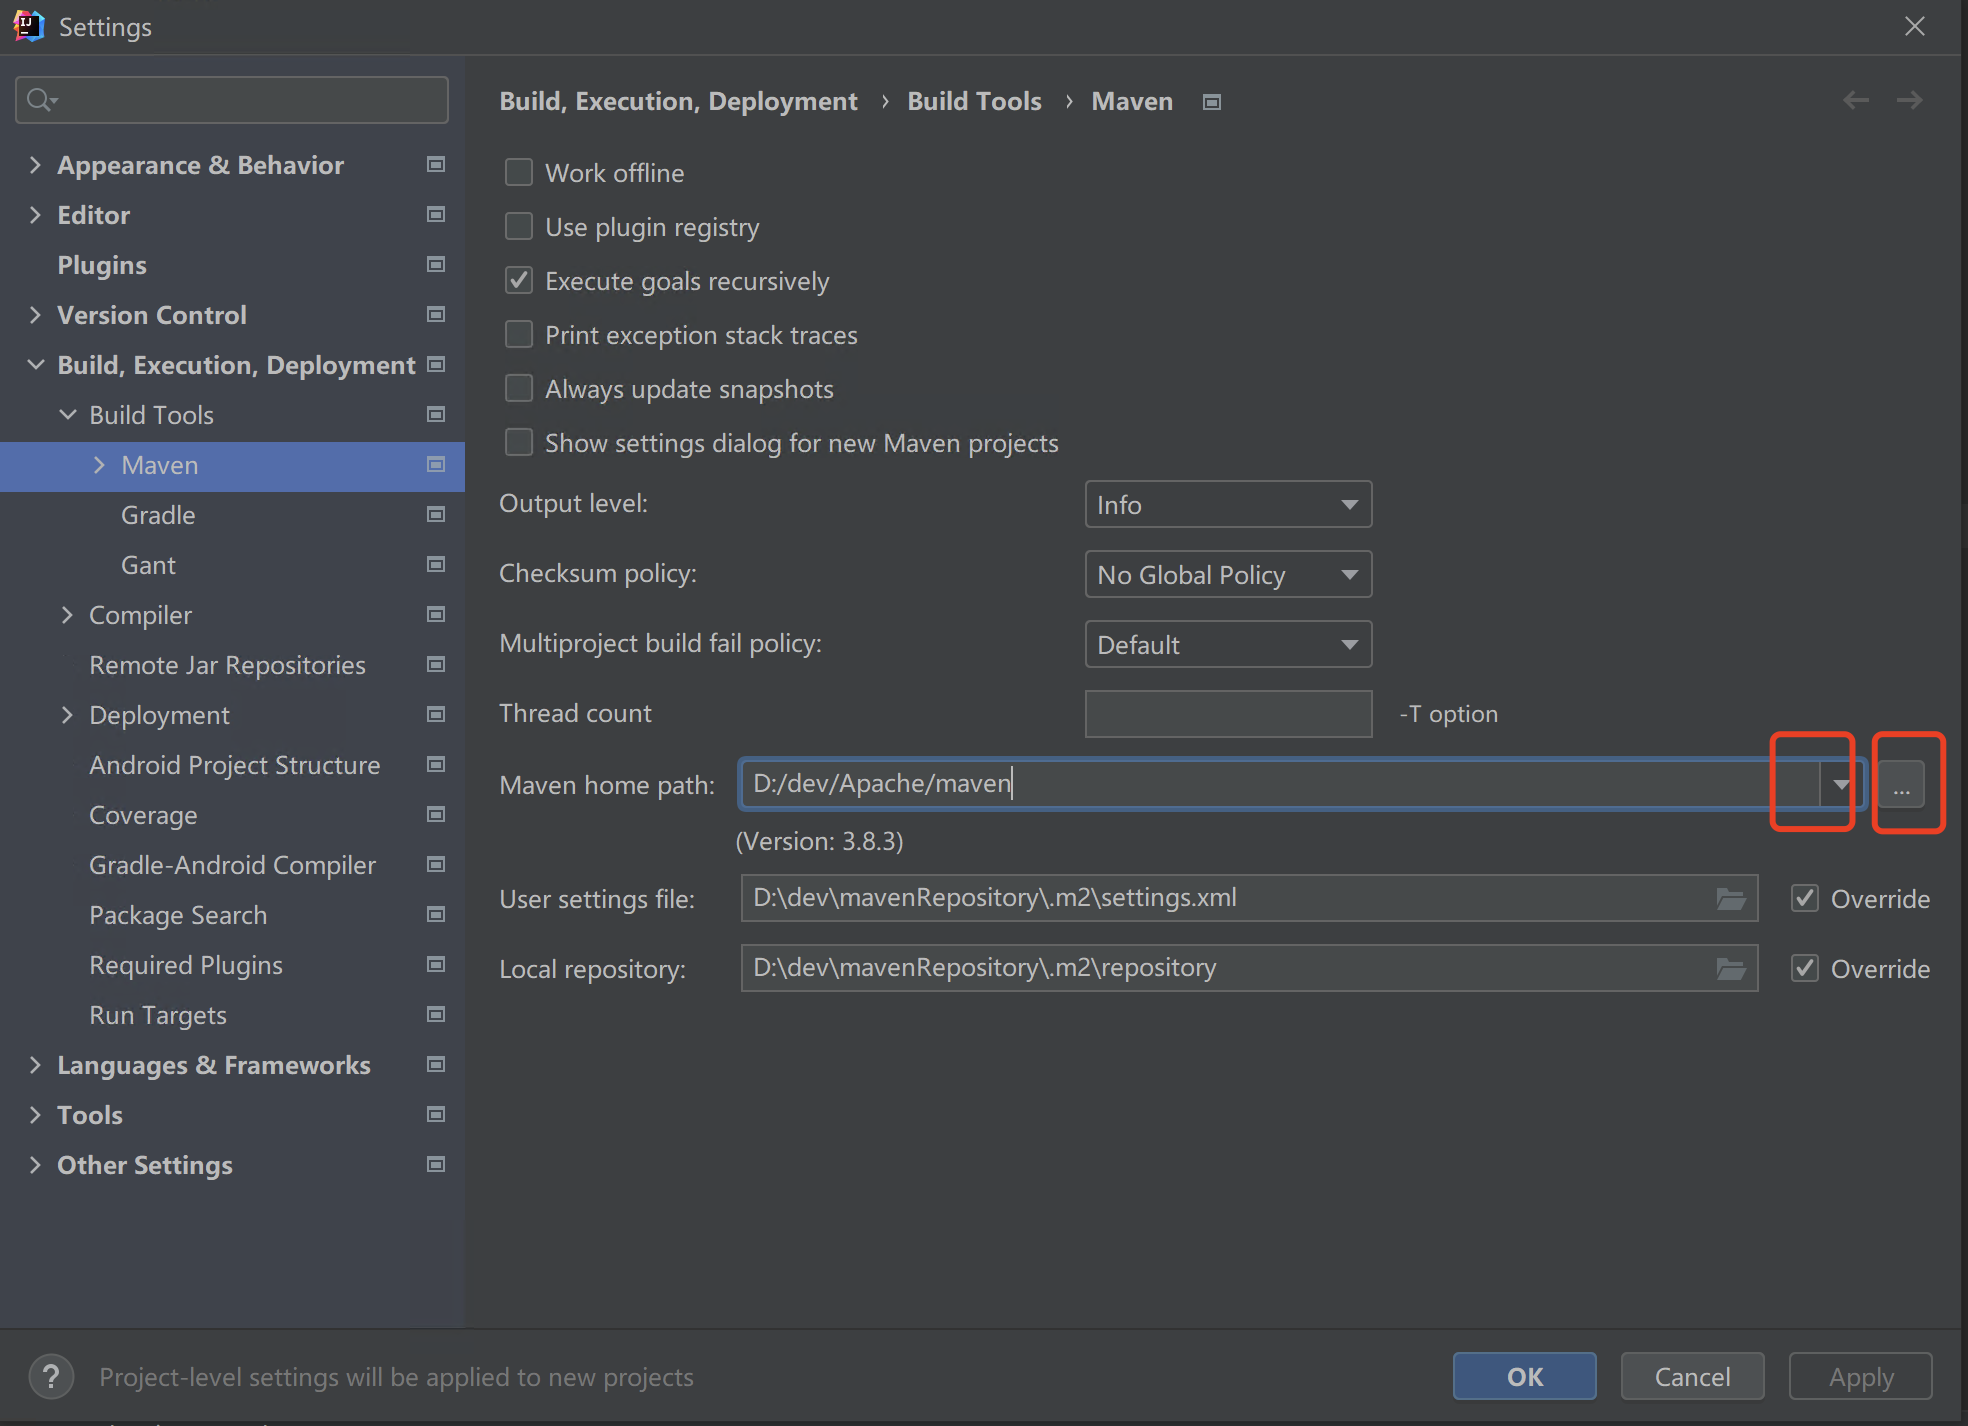Select Gradle in the settings tree

point(158,515)
